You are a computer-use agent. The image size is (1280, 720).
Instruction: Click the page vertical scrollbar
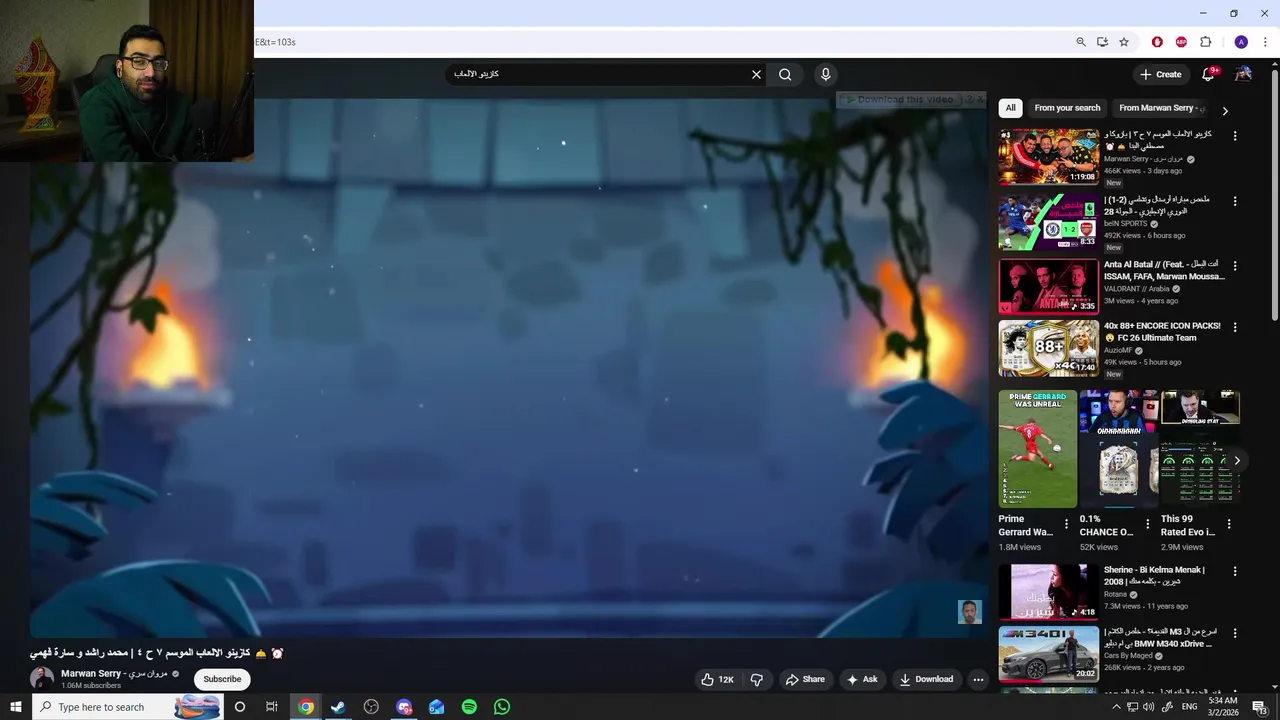(x=1274, y=194)
